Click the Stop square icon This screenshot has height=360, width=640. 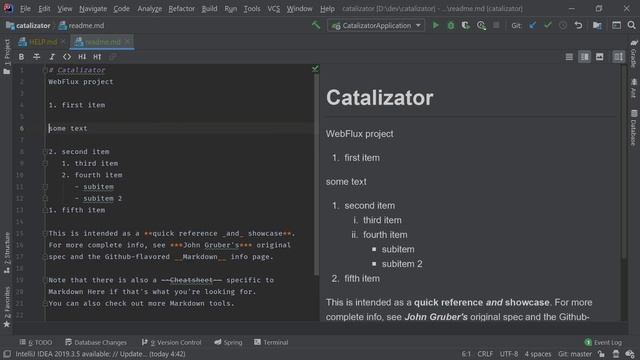[x=496, y=25]
